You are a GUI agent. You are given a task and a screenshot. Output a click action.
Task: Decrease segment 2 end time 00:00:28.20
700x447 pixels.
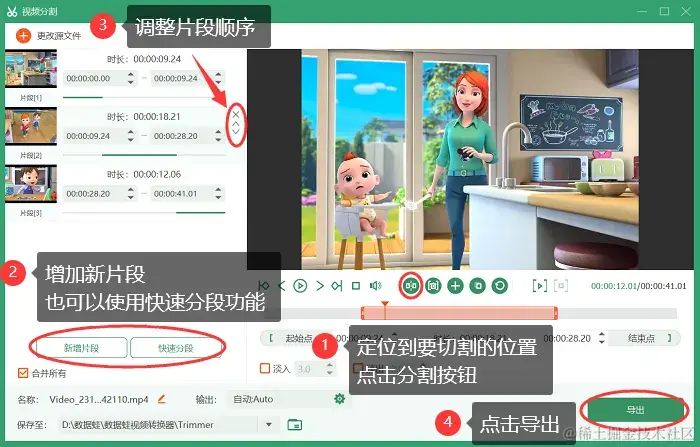[218, 140]
